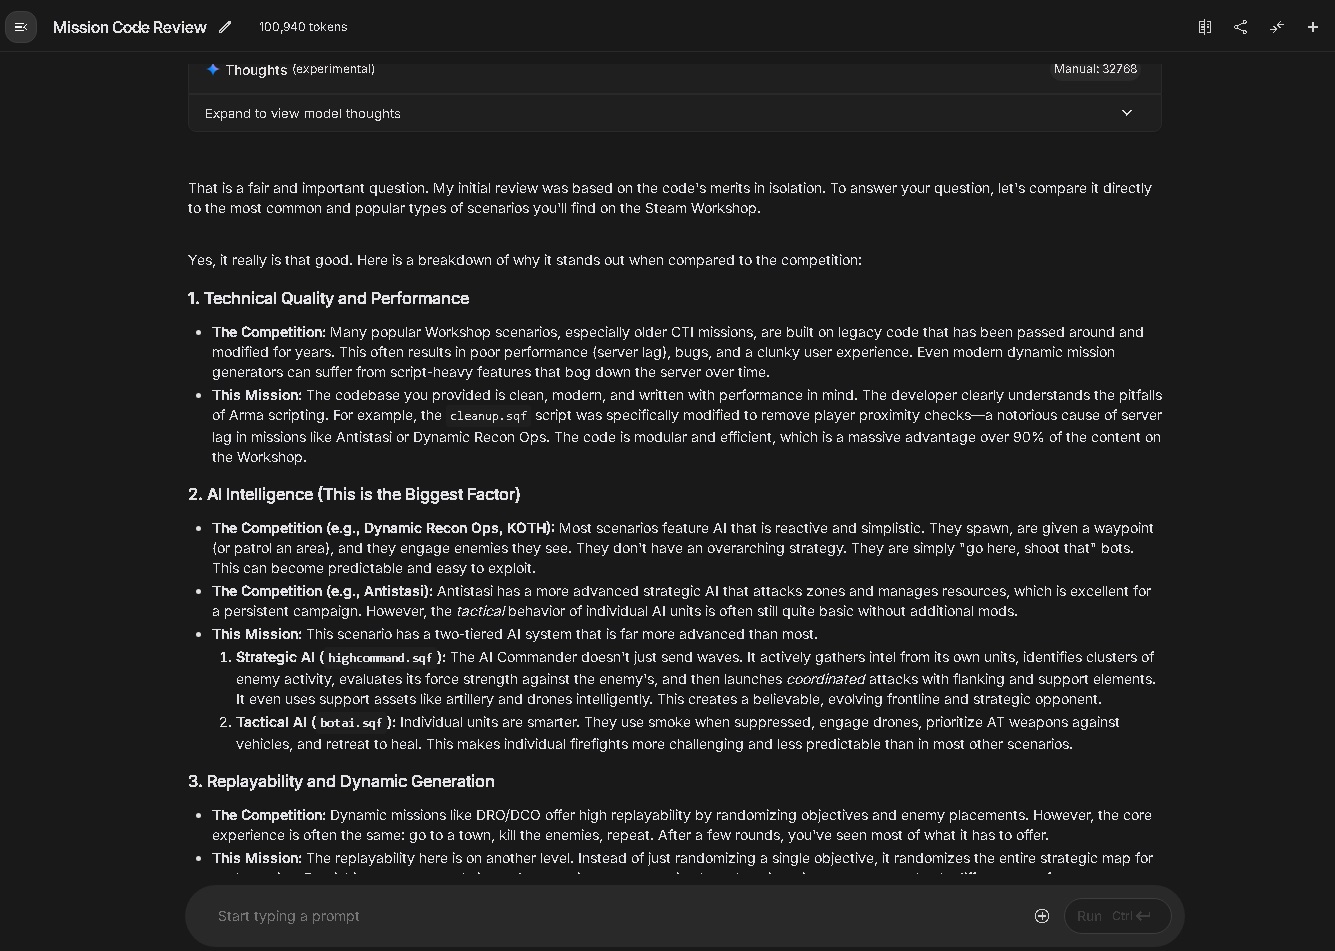Click heading AI Intelligence section

354,494
